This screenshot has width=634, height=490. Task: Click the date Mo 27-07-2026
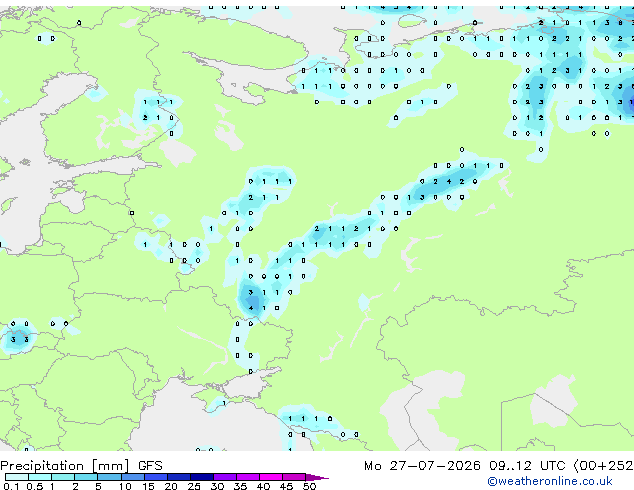click(x=422, y=466)
